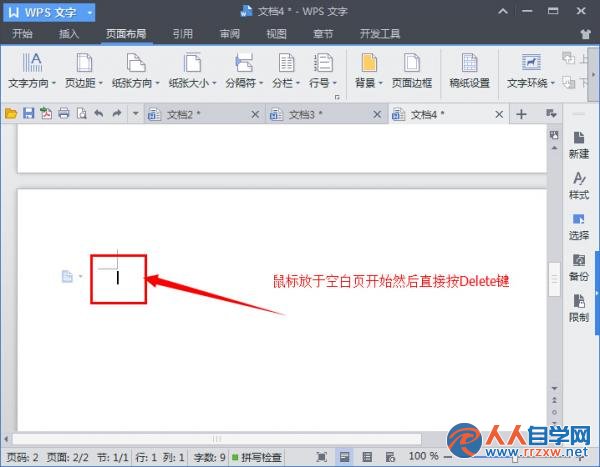This screenshot has height=467, width=600.
Task: Open the Paper Orientation (纸张方向) tool
Action: 136,71
